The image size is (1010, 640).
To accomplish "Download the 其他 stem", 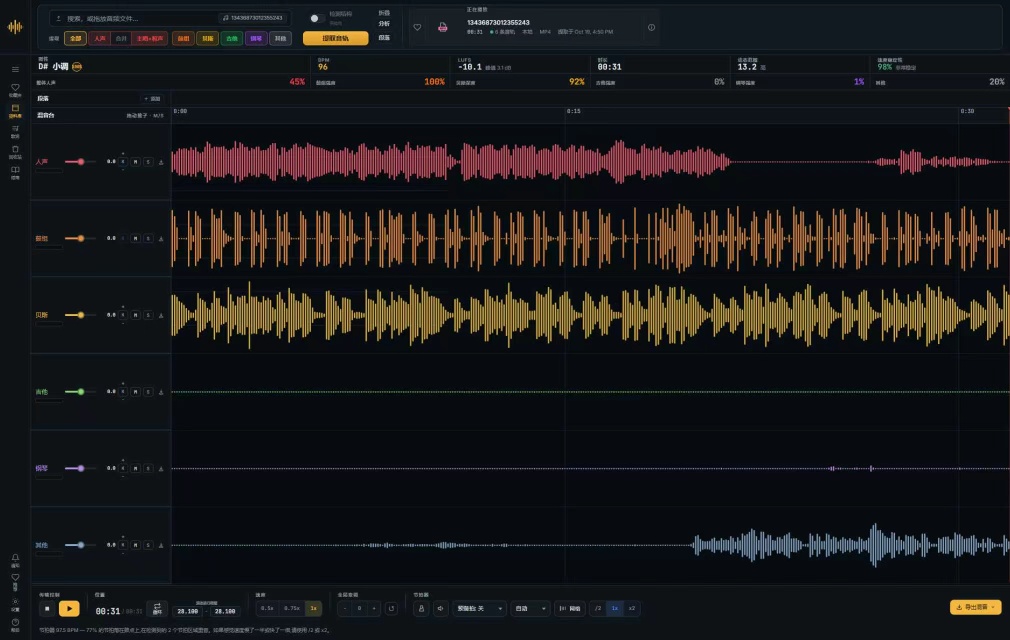I will (x=161, y=545).
